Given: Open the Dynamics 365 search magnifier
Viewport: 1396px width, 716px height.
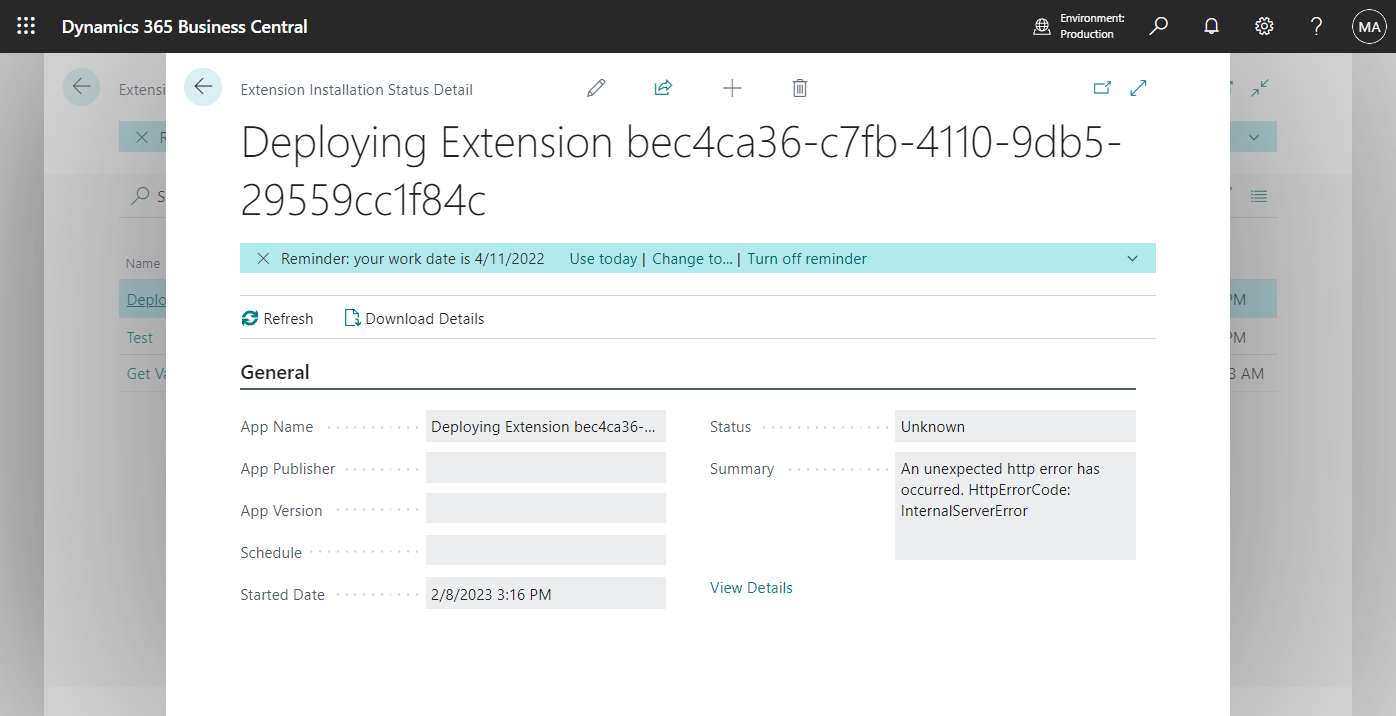Looking at the screenshot, I should pos(1158,26).
